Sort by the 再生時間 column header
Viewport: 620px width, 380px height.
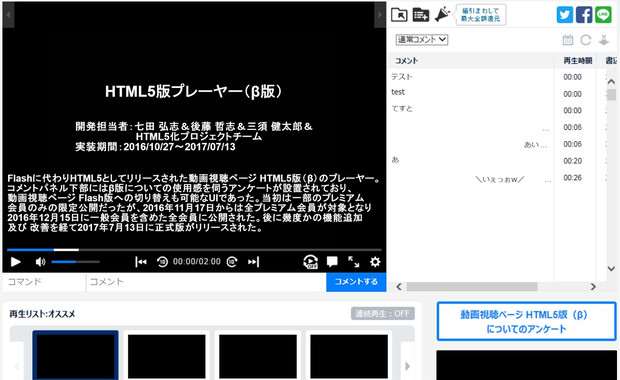click(x=578, y=60)
